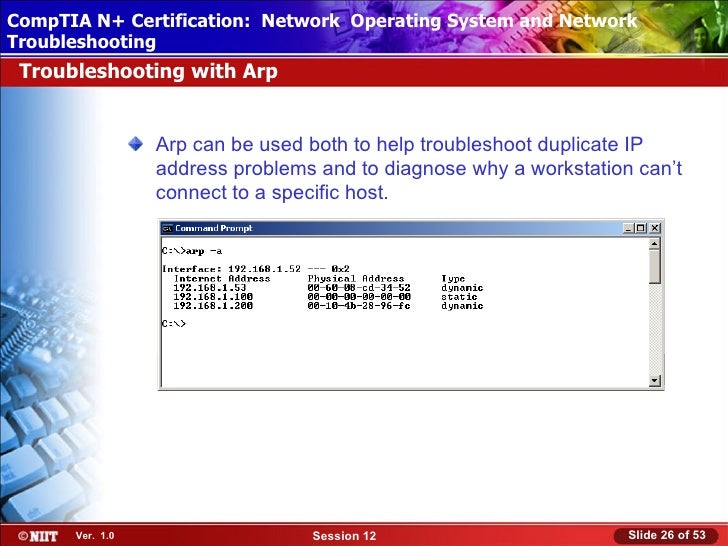Select IP address 192.168.1.53
Image resolution: width=728 pixels, height=546 pixels.
click(x=210, y=288)
